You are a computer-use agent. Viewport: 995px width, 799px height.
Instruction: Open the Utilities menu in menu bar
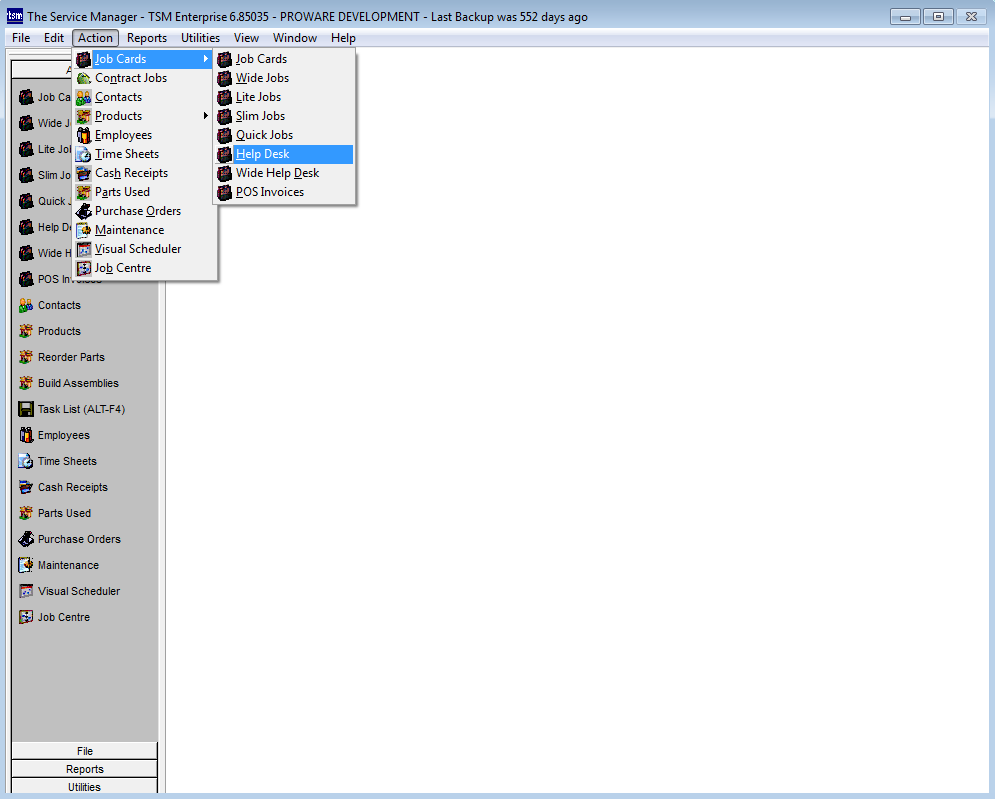pyautogui.click(x=200, y=38)
